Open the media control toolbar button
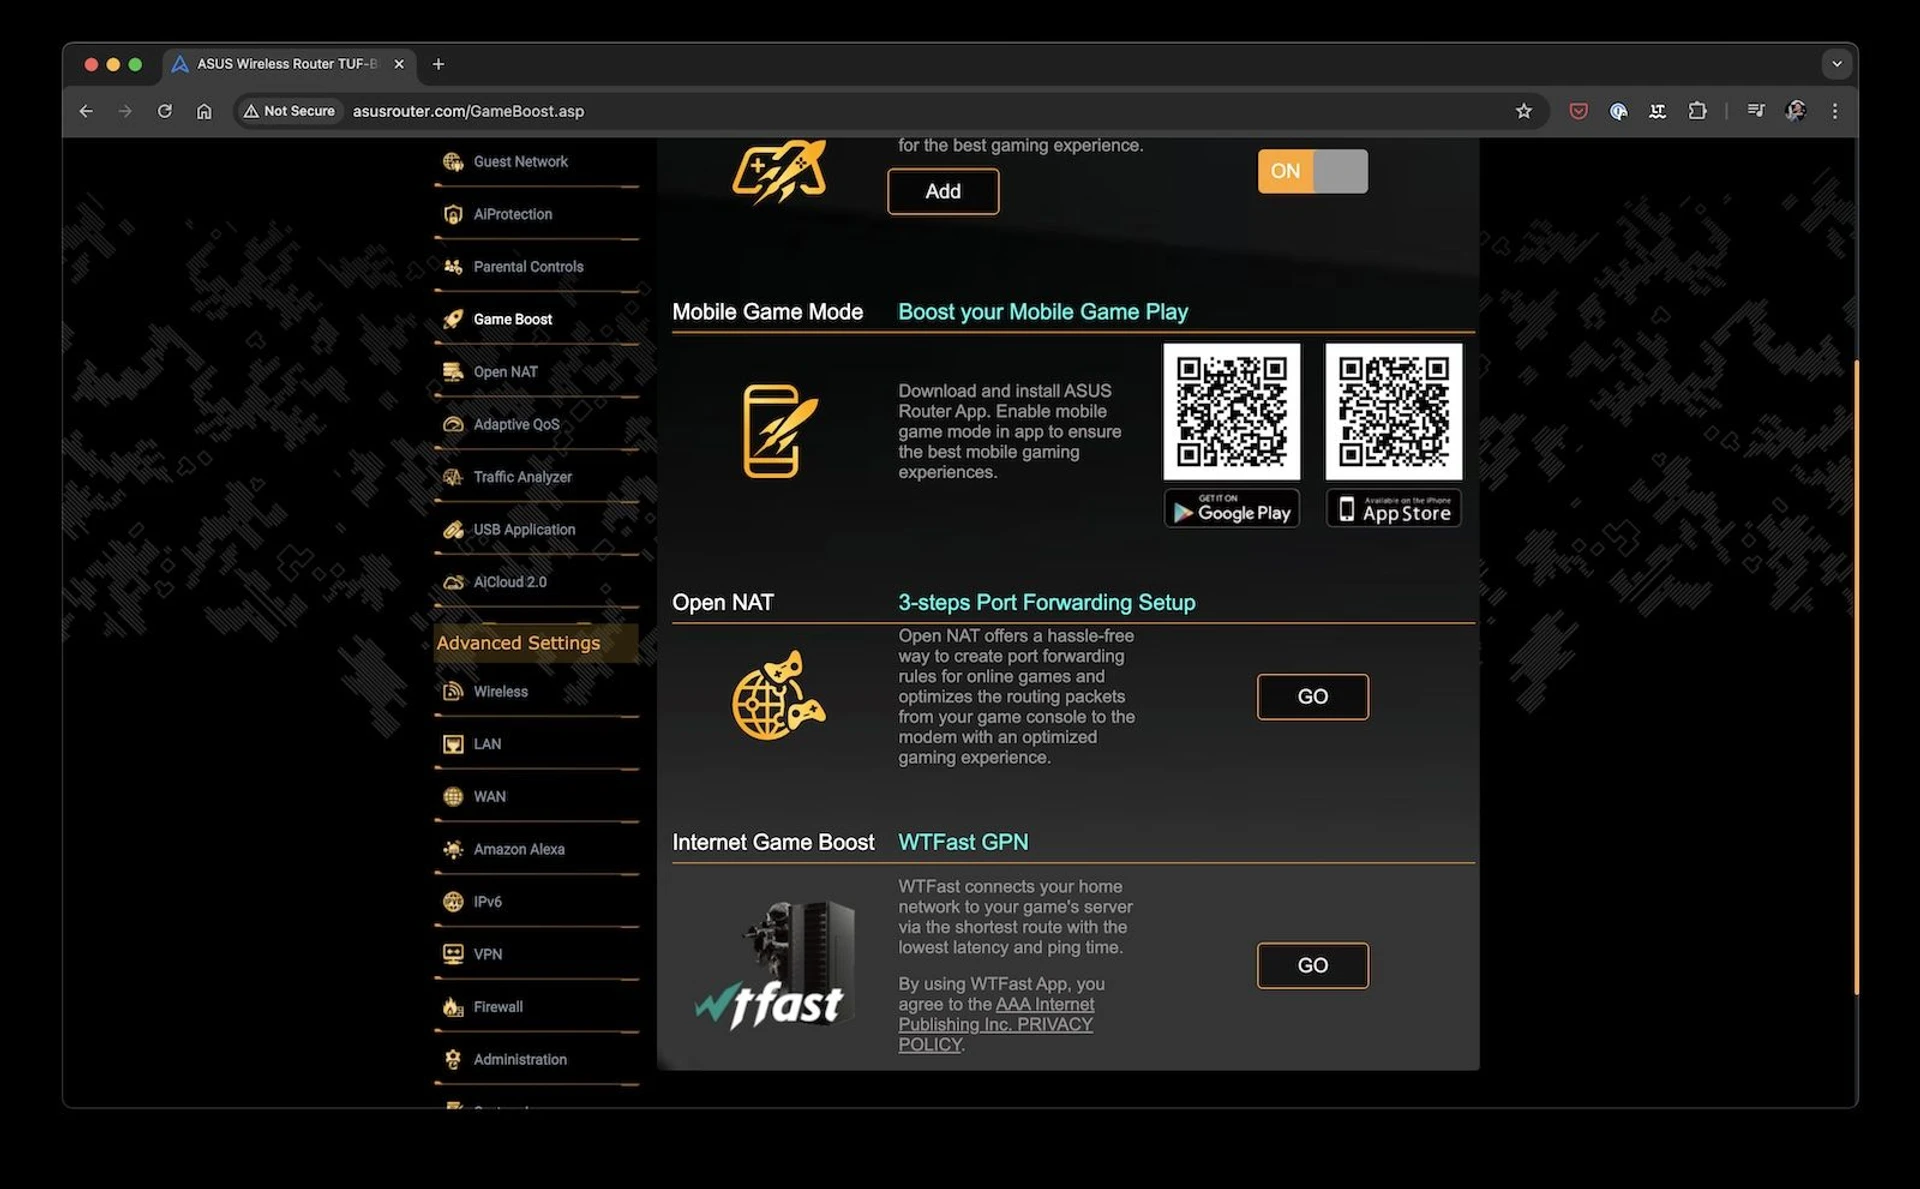The image size is (1920, 1189). click(1756, 111)
